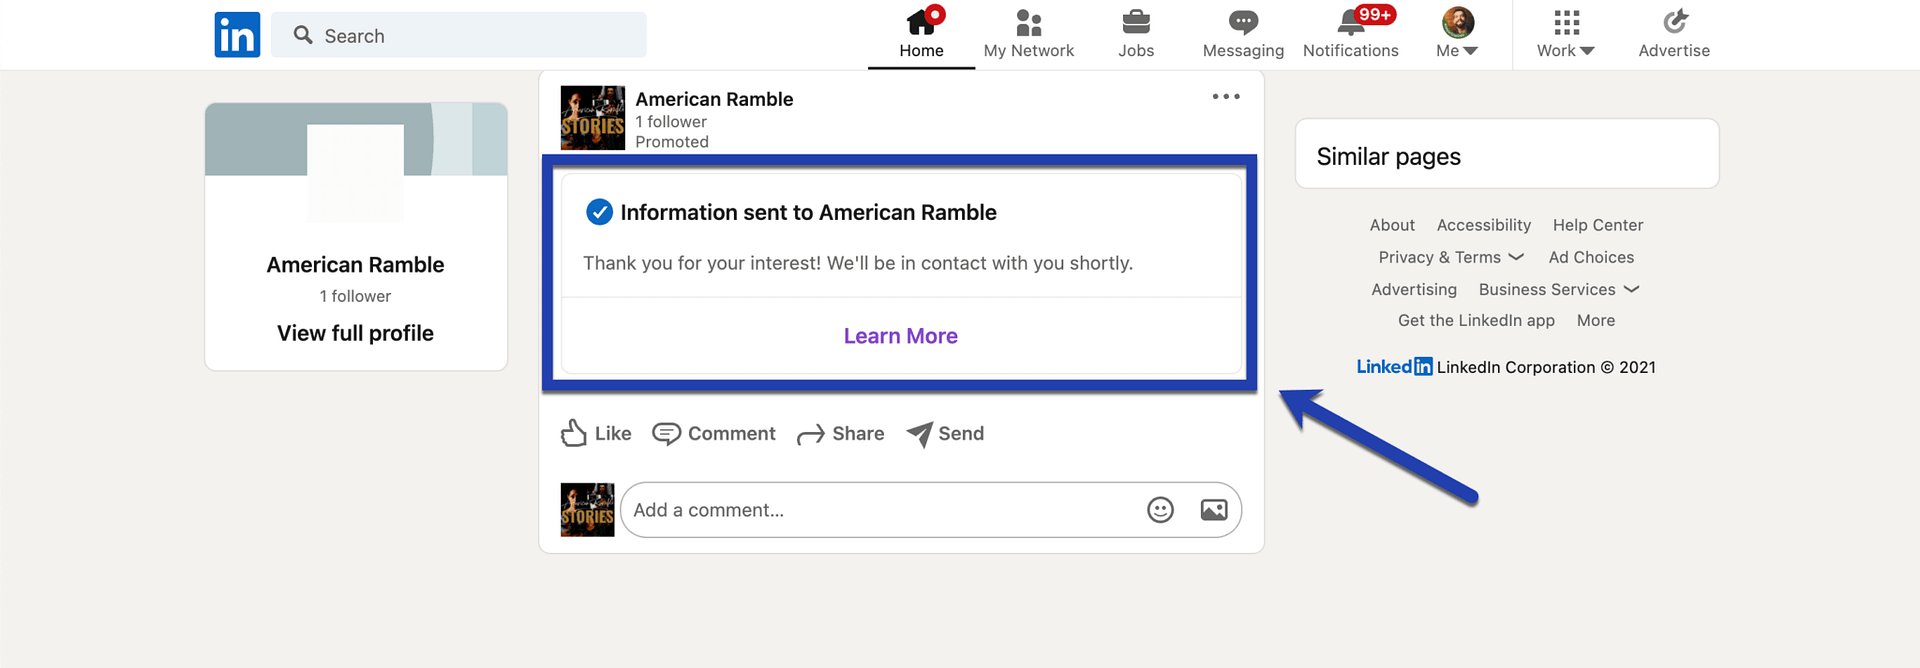Open the Jobs briefcase tab
The height and width of the screenshot is (668, 1920).
click(x=1136, y=35)
